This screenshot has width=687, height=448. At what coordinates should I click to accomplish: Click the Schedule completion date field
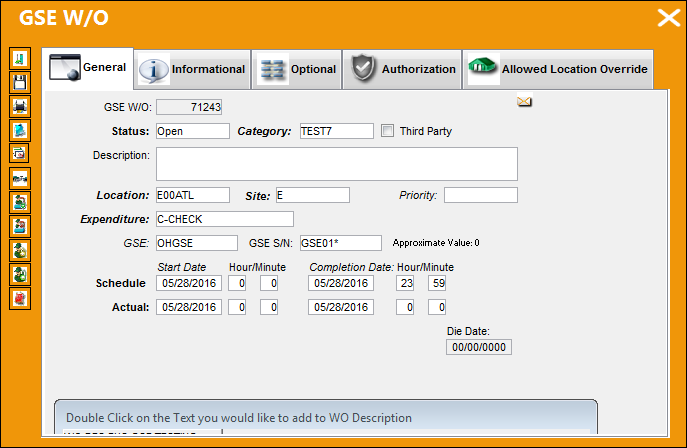point(341,283)
